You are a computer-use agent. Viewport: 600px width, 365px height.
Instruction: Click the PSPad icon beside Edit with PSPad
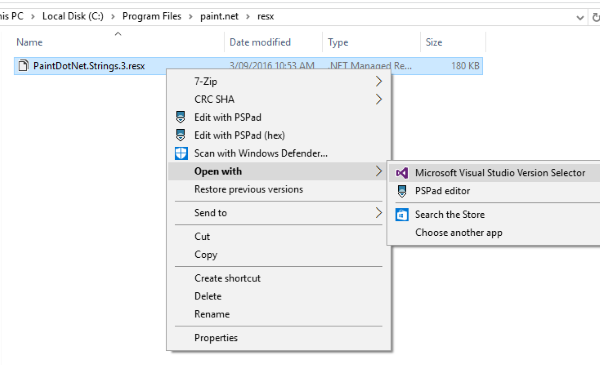coord(180,117)
